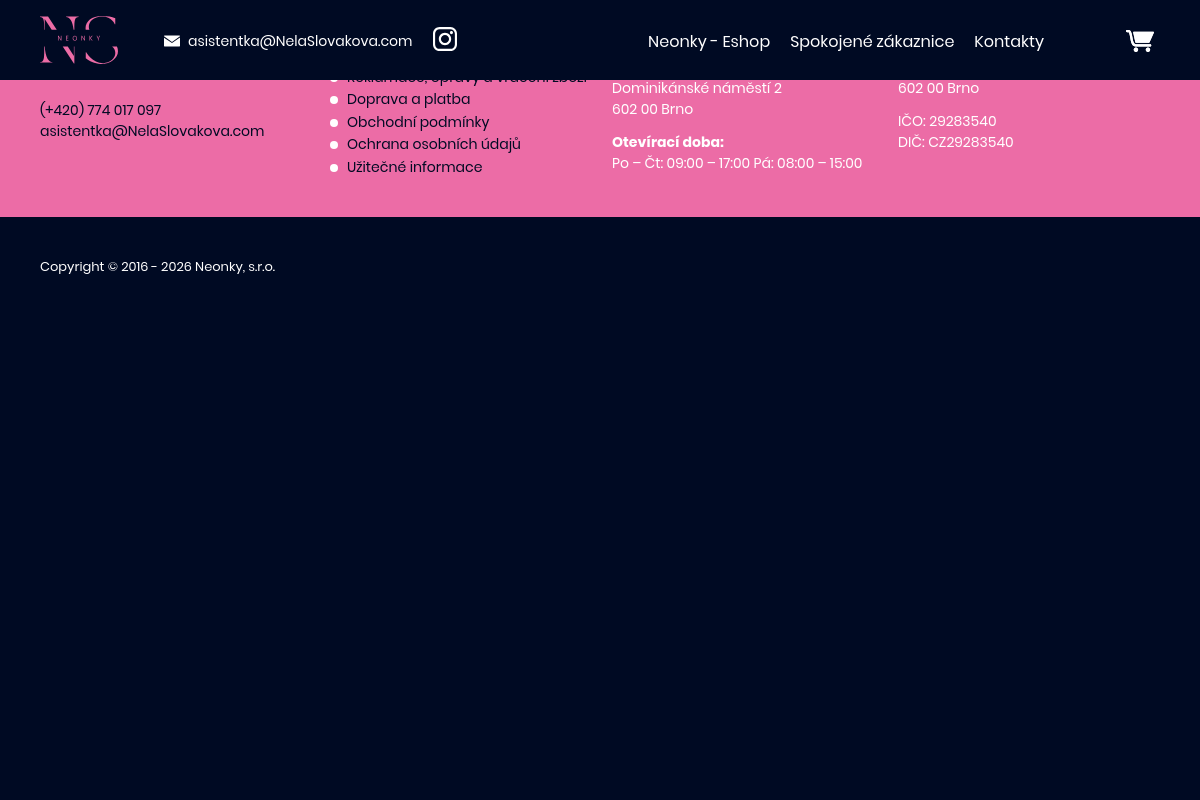The image size is (1200, 800).
Task: View Ochrana osobních údajů
Action: click(433, 144)
